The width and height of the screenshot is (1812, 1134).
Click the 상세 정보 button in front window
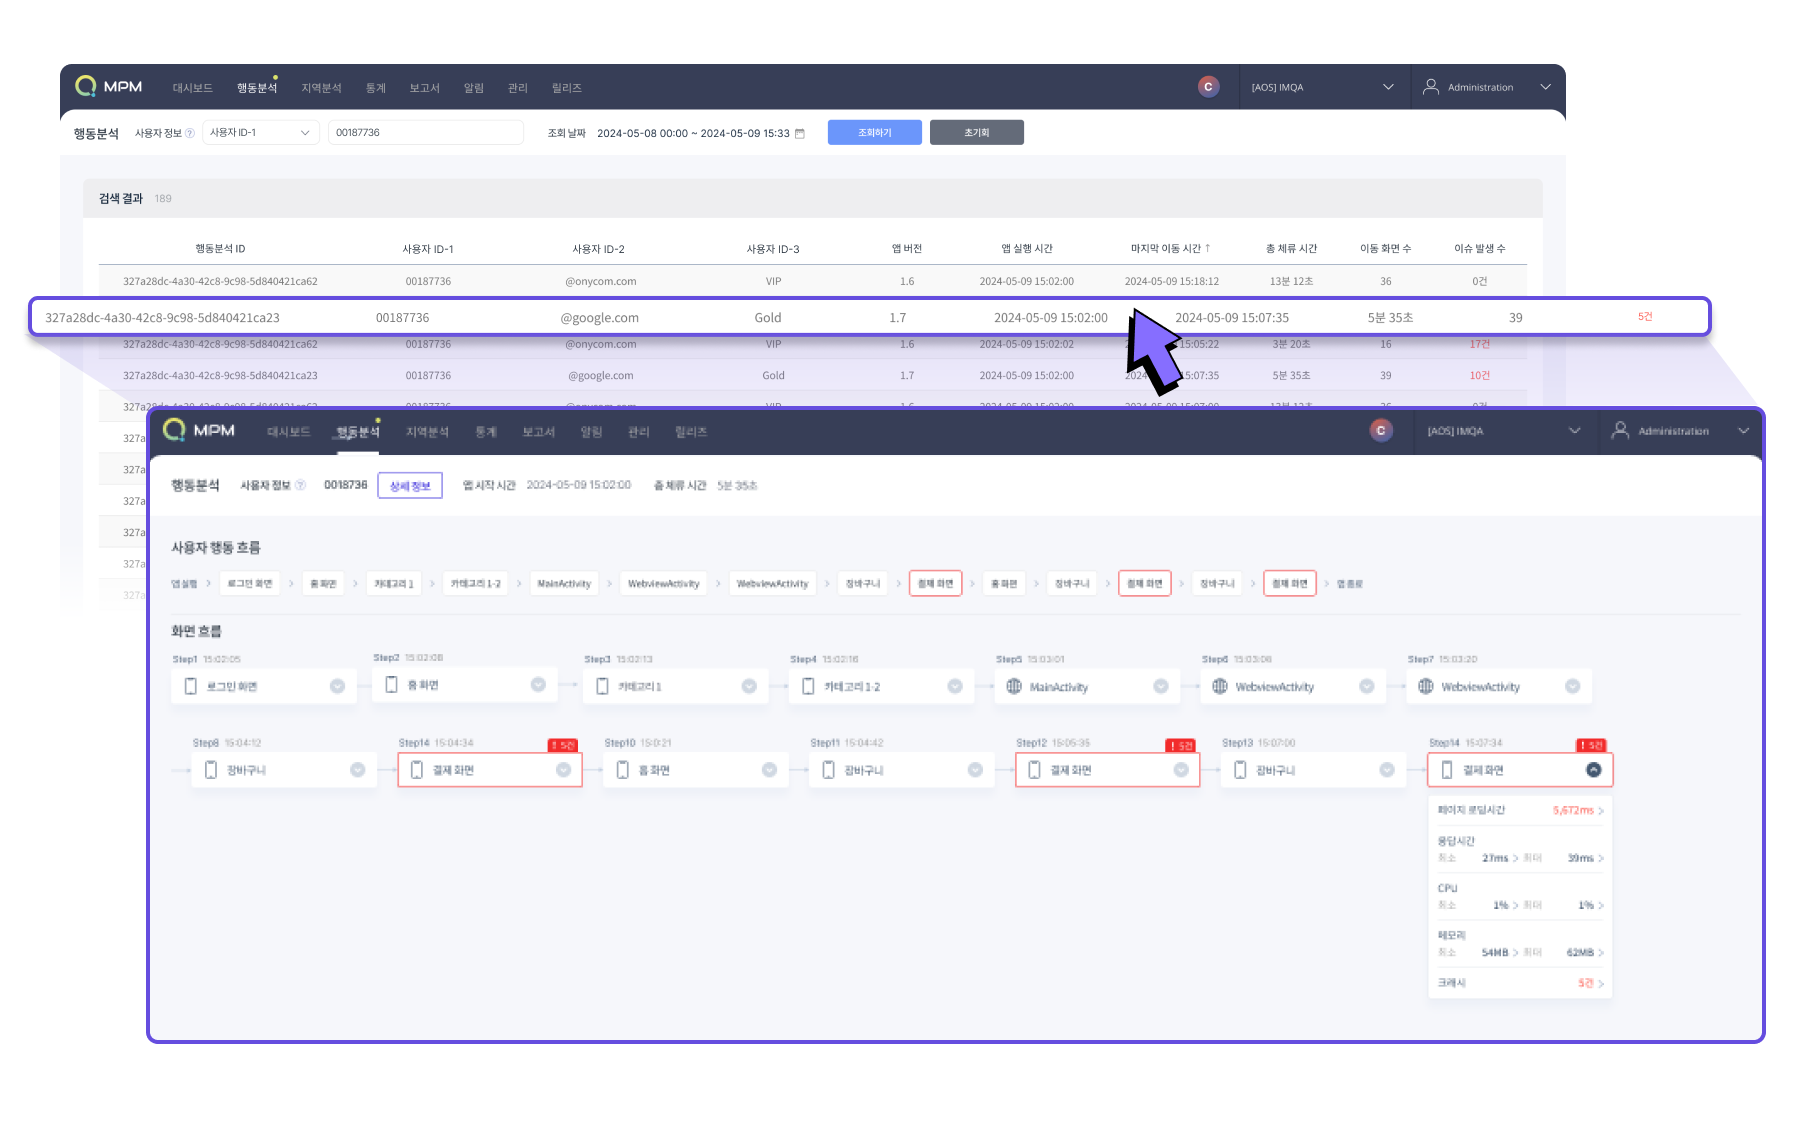click(x=410, y=486)
